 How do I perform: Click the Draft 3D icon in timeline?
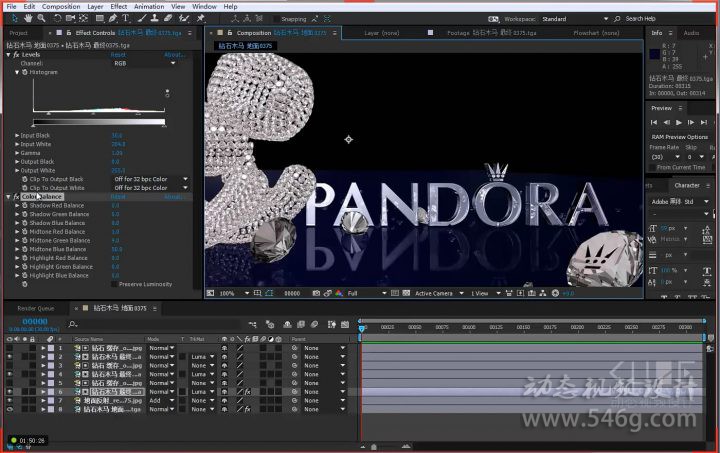point(270,324)
